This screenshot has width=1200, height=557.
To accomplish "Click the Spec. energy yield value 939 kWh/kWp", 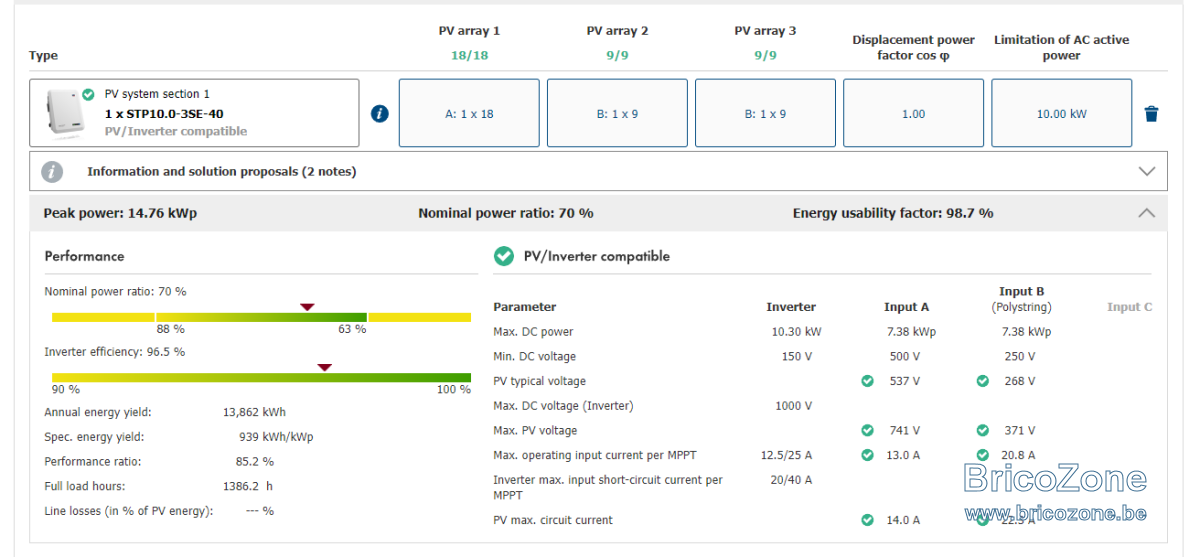I will point(275,437).
